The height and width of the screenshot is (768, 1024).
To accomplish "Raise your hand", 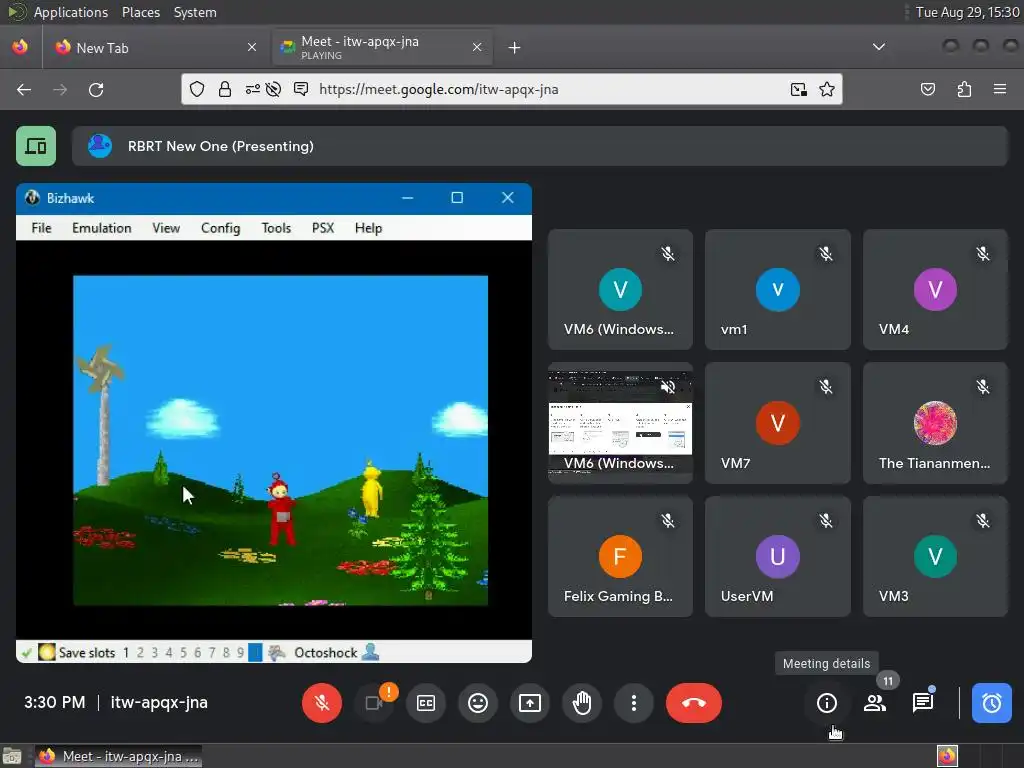I will coord(582,703).
